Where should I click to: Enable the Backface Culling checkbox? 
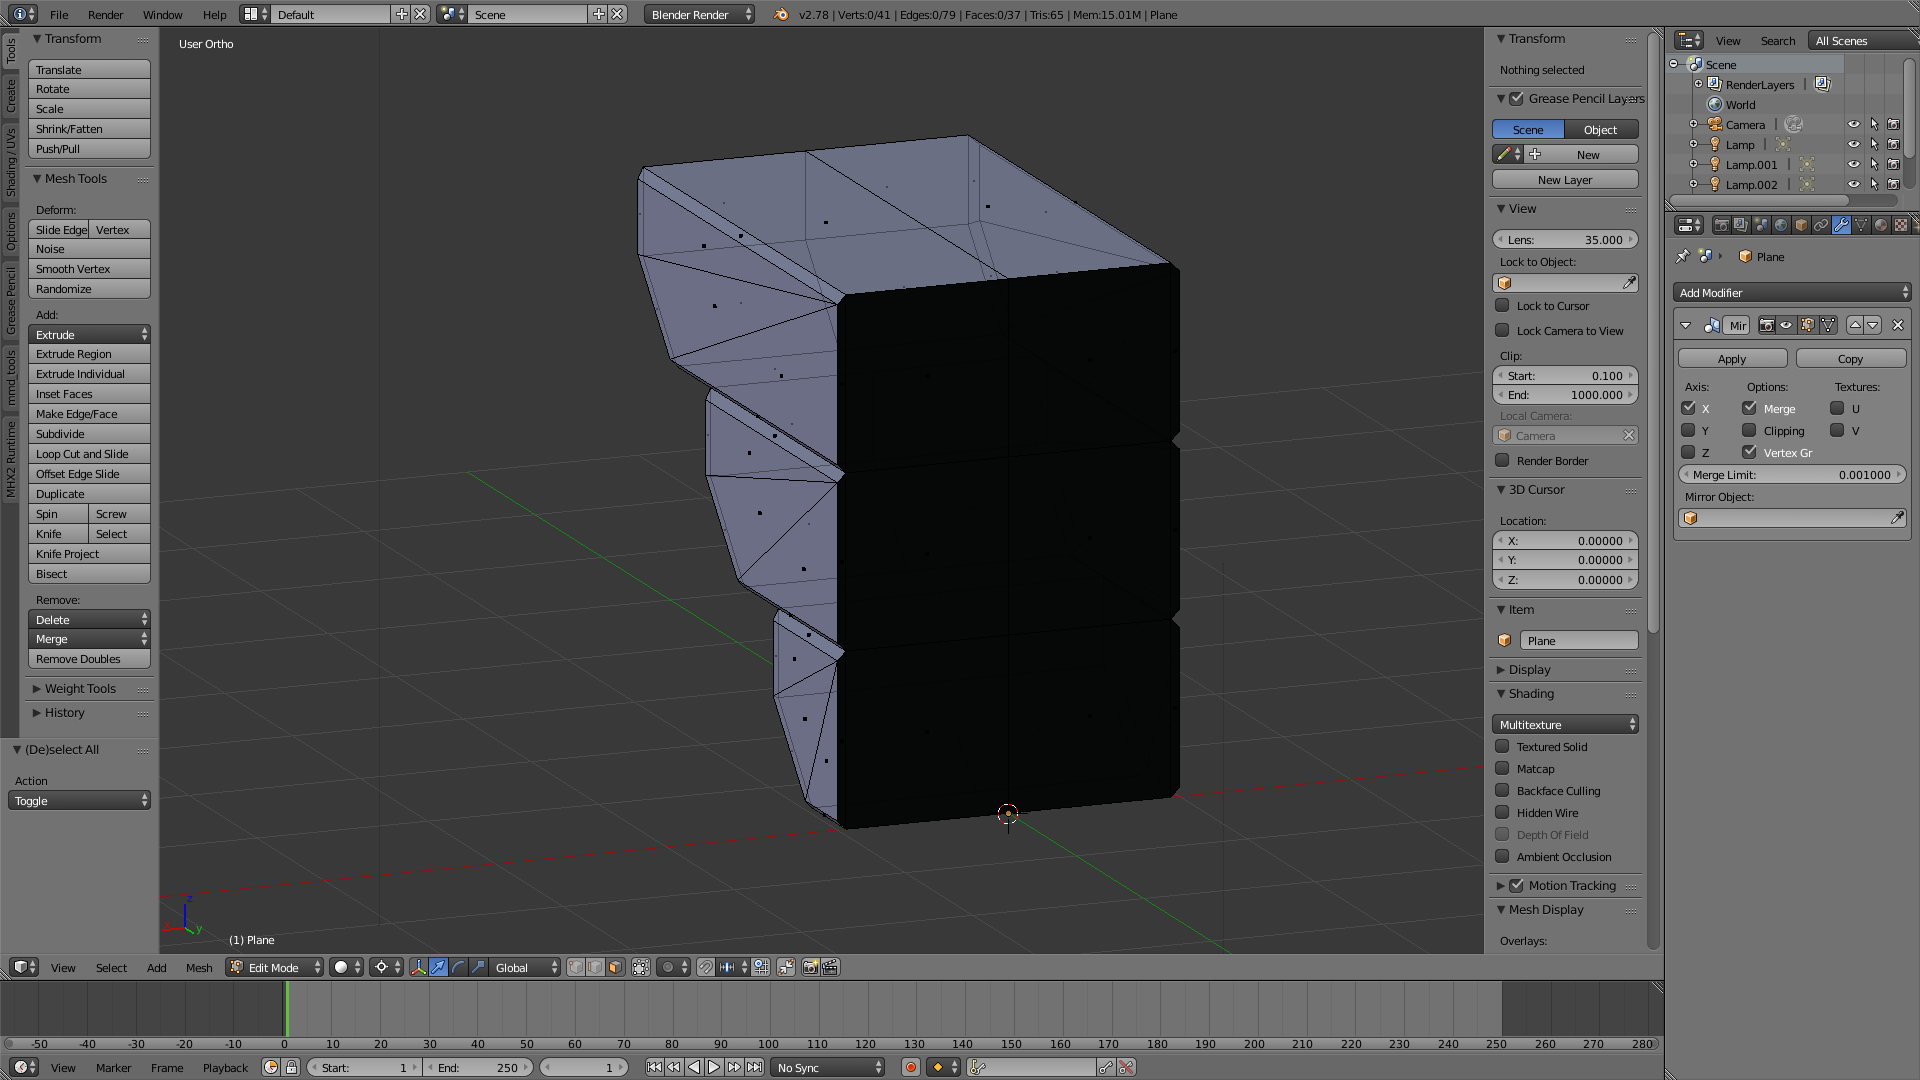pos(1502,791)
